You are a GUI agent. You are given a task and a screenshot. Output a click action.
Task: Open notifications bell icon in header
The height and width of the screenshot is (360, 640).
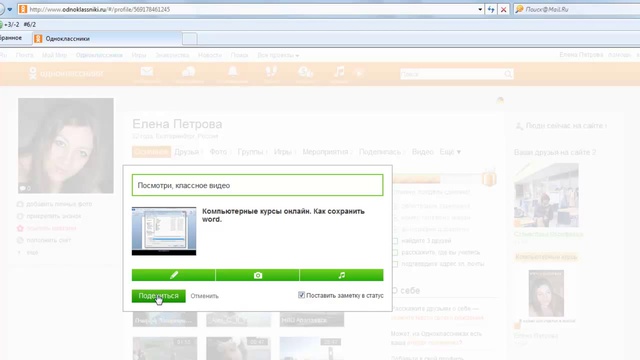coord(233,73)
